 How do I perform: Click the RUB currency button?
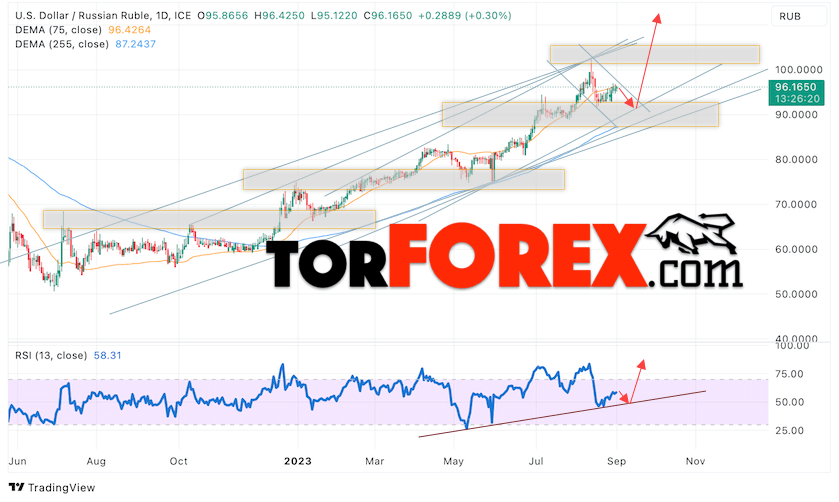point(798,16)
